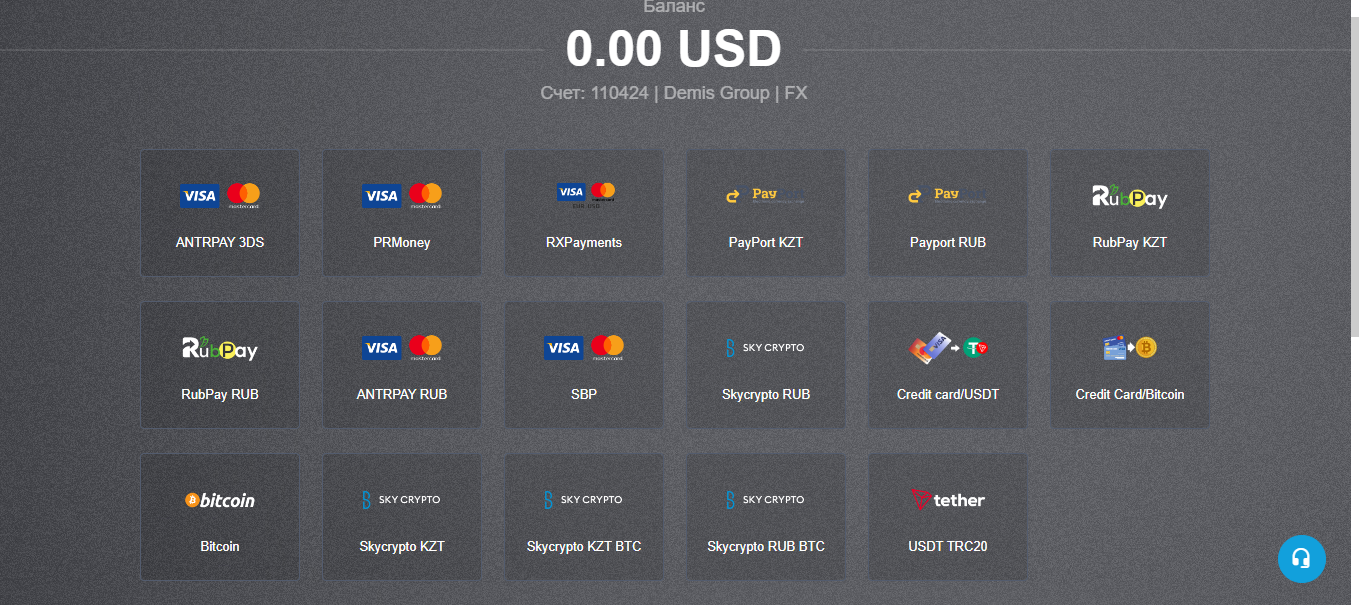Select the Payport RUB payment option

click(948, 213)
